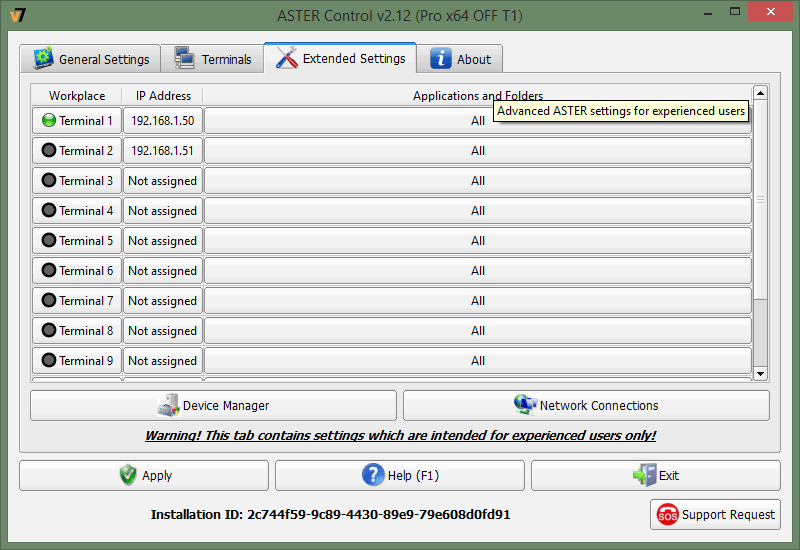Click the Device Manager computer icon
The image size is (800, 550).
(x=168, y=405)
